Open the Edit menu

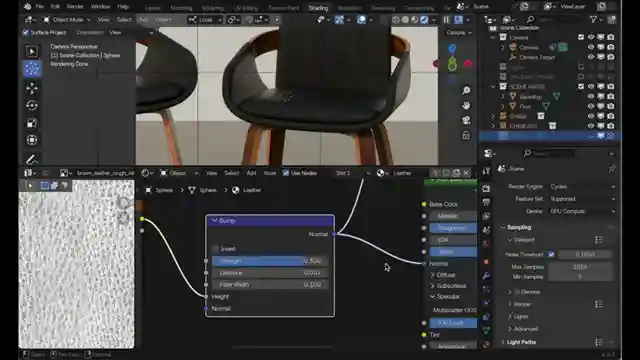point(55,7)
